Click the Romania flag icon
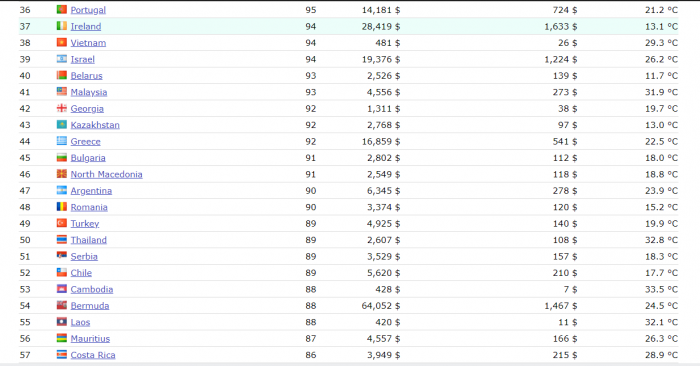700x366 pixels. point(62,207)
